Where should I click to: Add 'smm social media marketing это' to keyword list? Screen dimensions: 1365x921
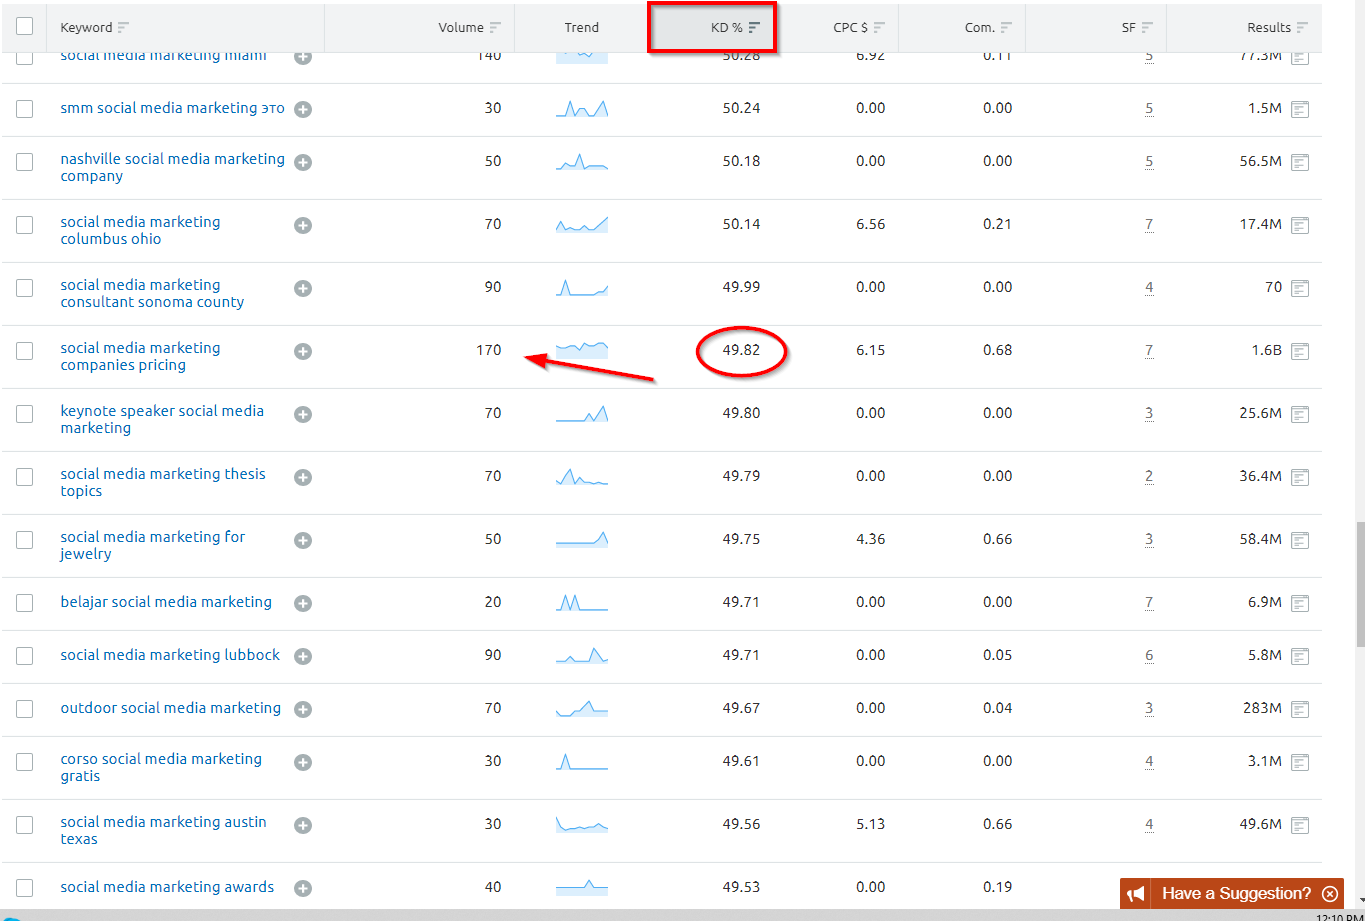[x=303, y=109]
